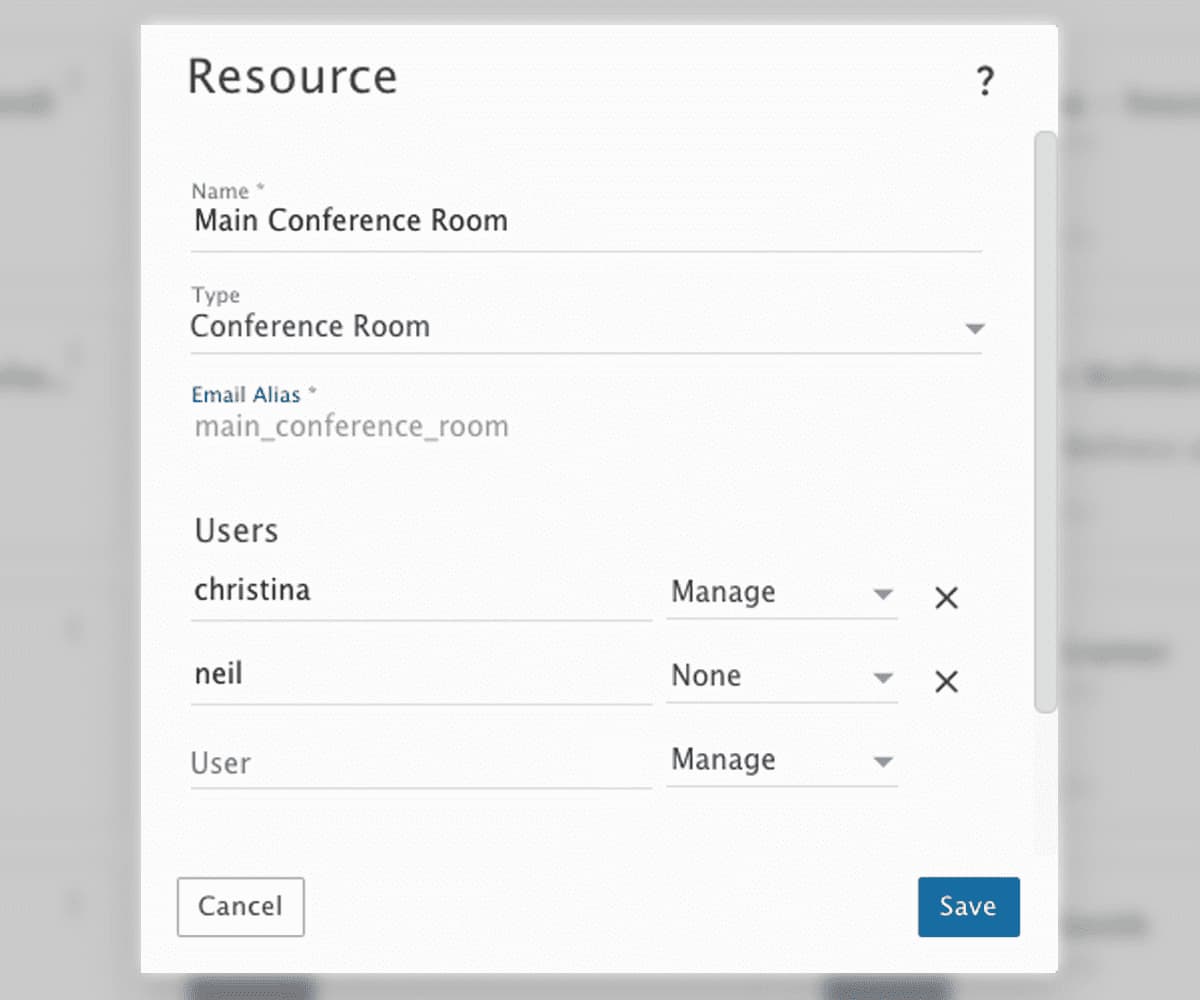1200x1000 pixels.
Task: Cancel editing the resource
Action: (x=240, y=907)
